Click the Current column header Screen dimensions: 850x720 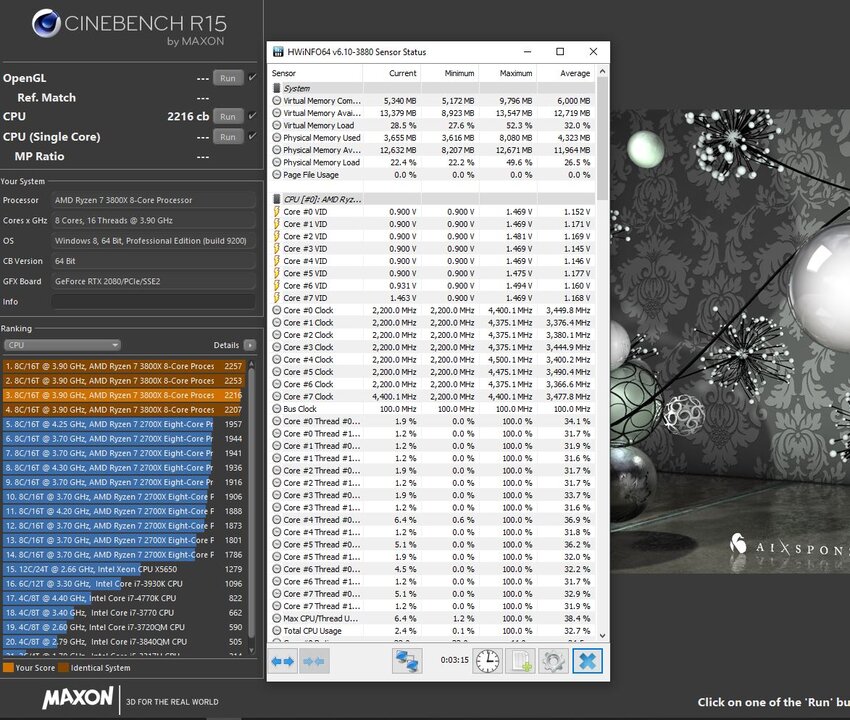click(391, 73)
